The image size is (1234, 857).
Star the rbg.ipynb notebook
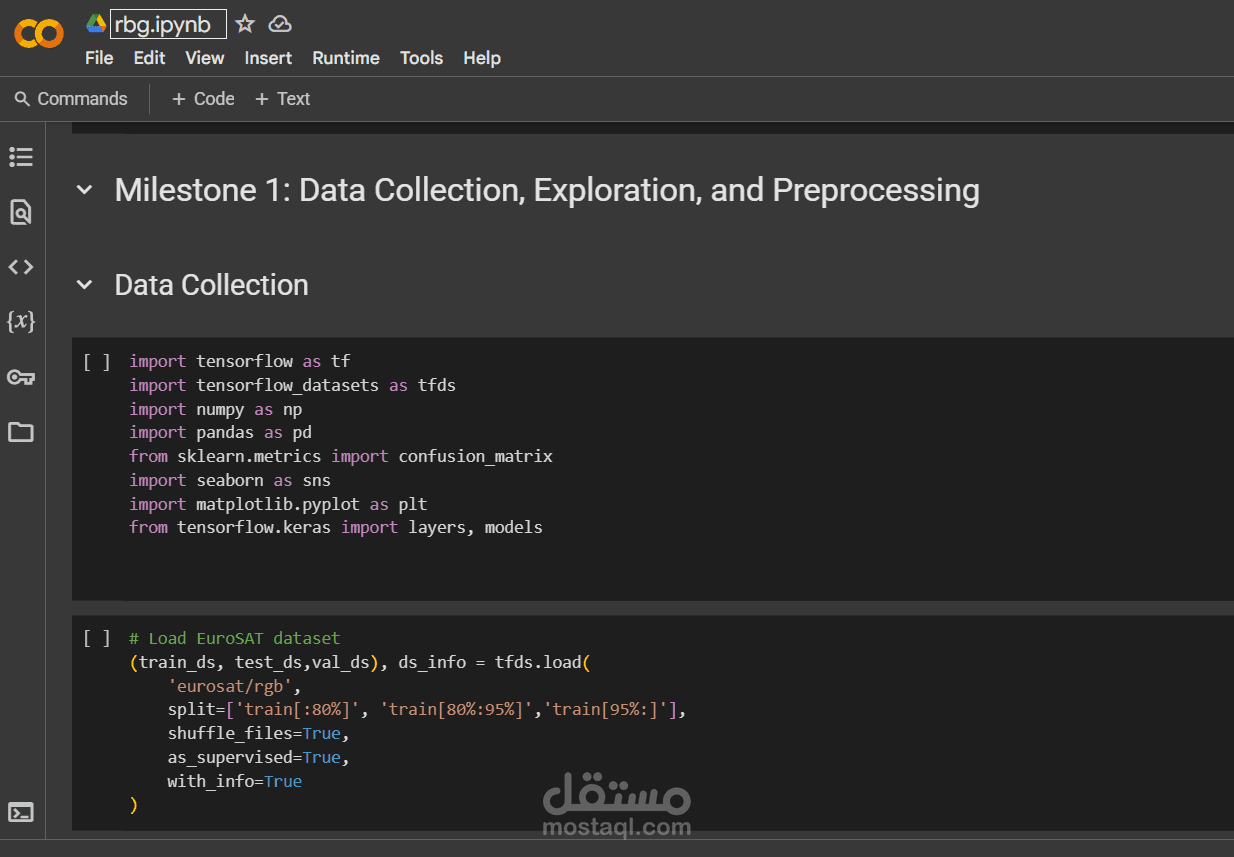click(245, 24)
